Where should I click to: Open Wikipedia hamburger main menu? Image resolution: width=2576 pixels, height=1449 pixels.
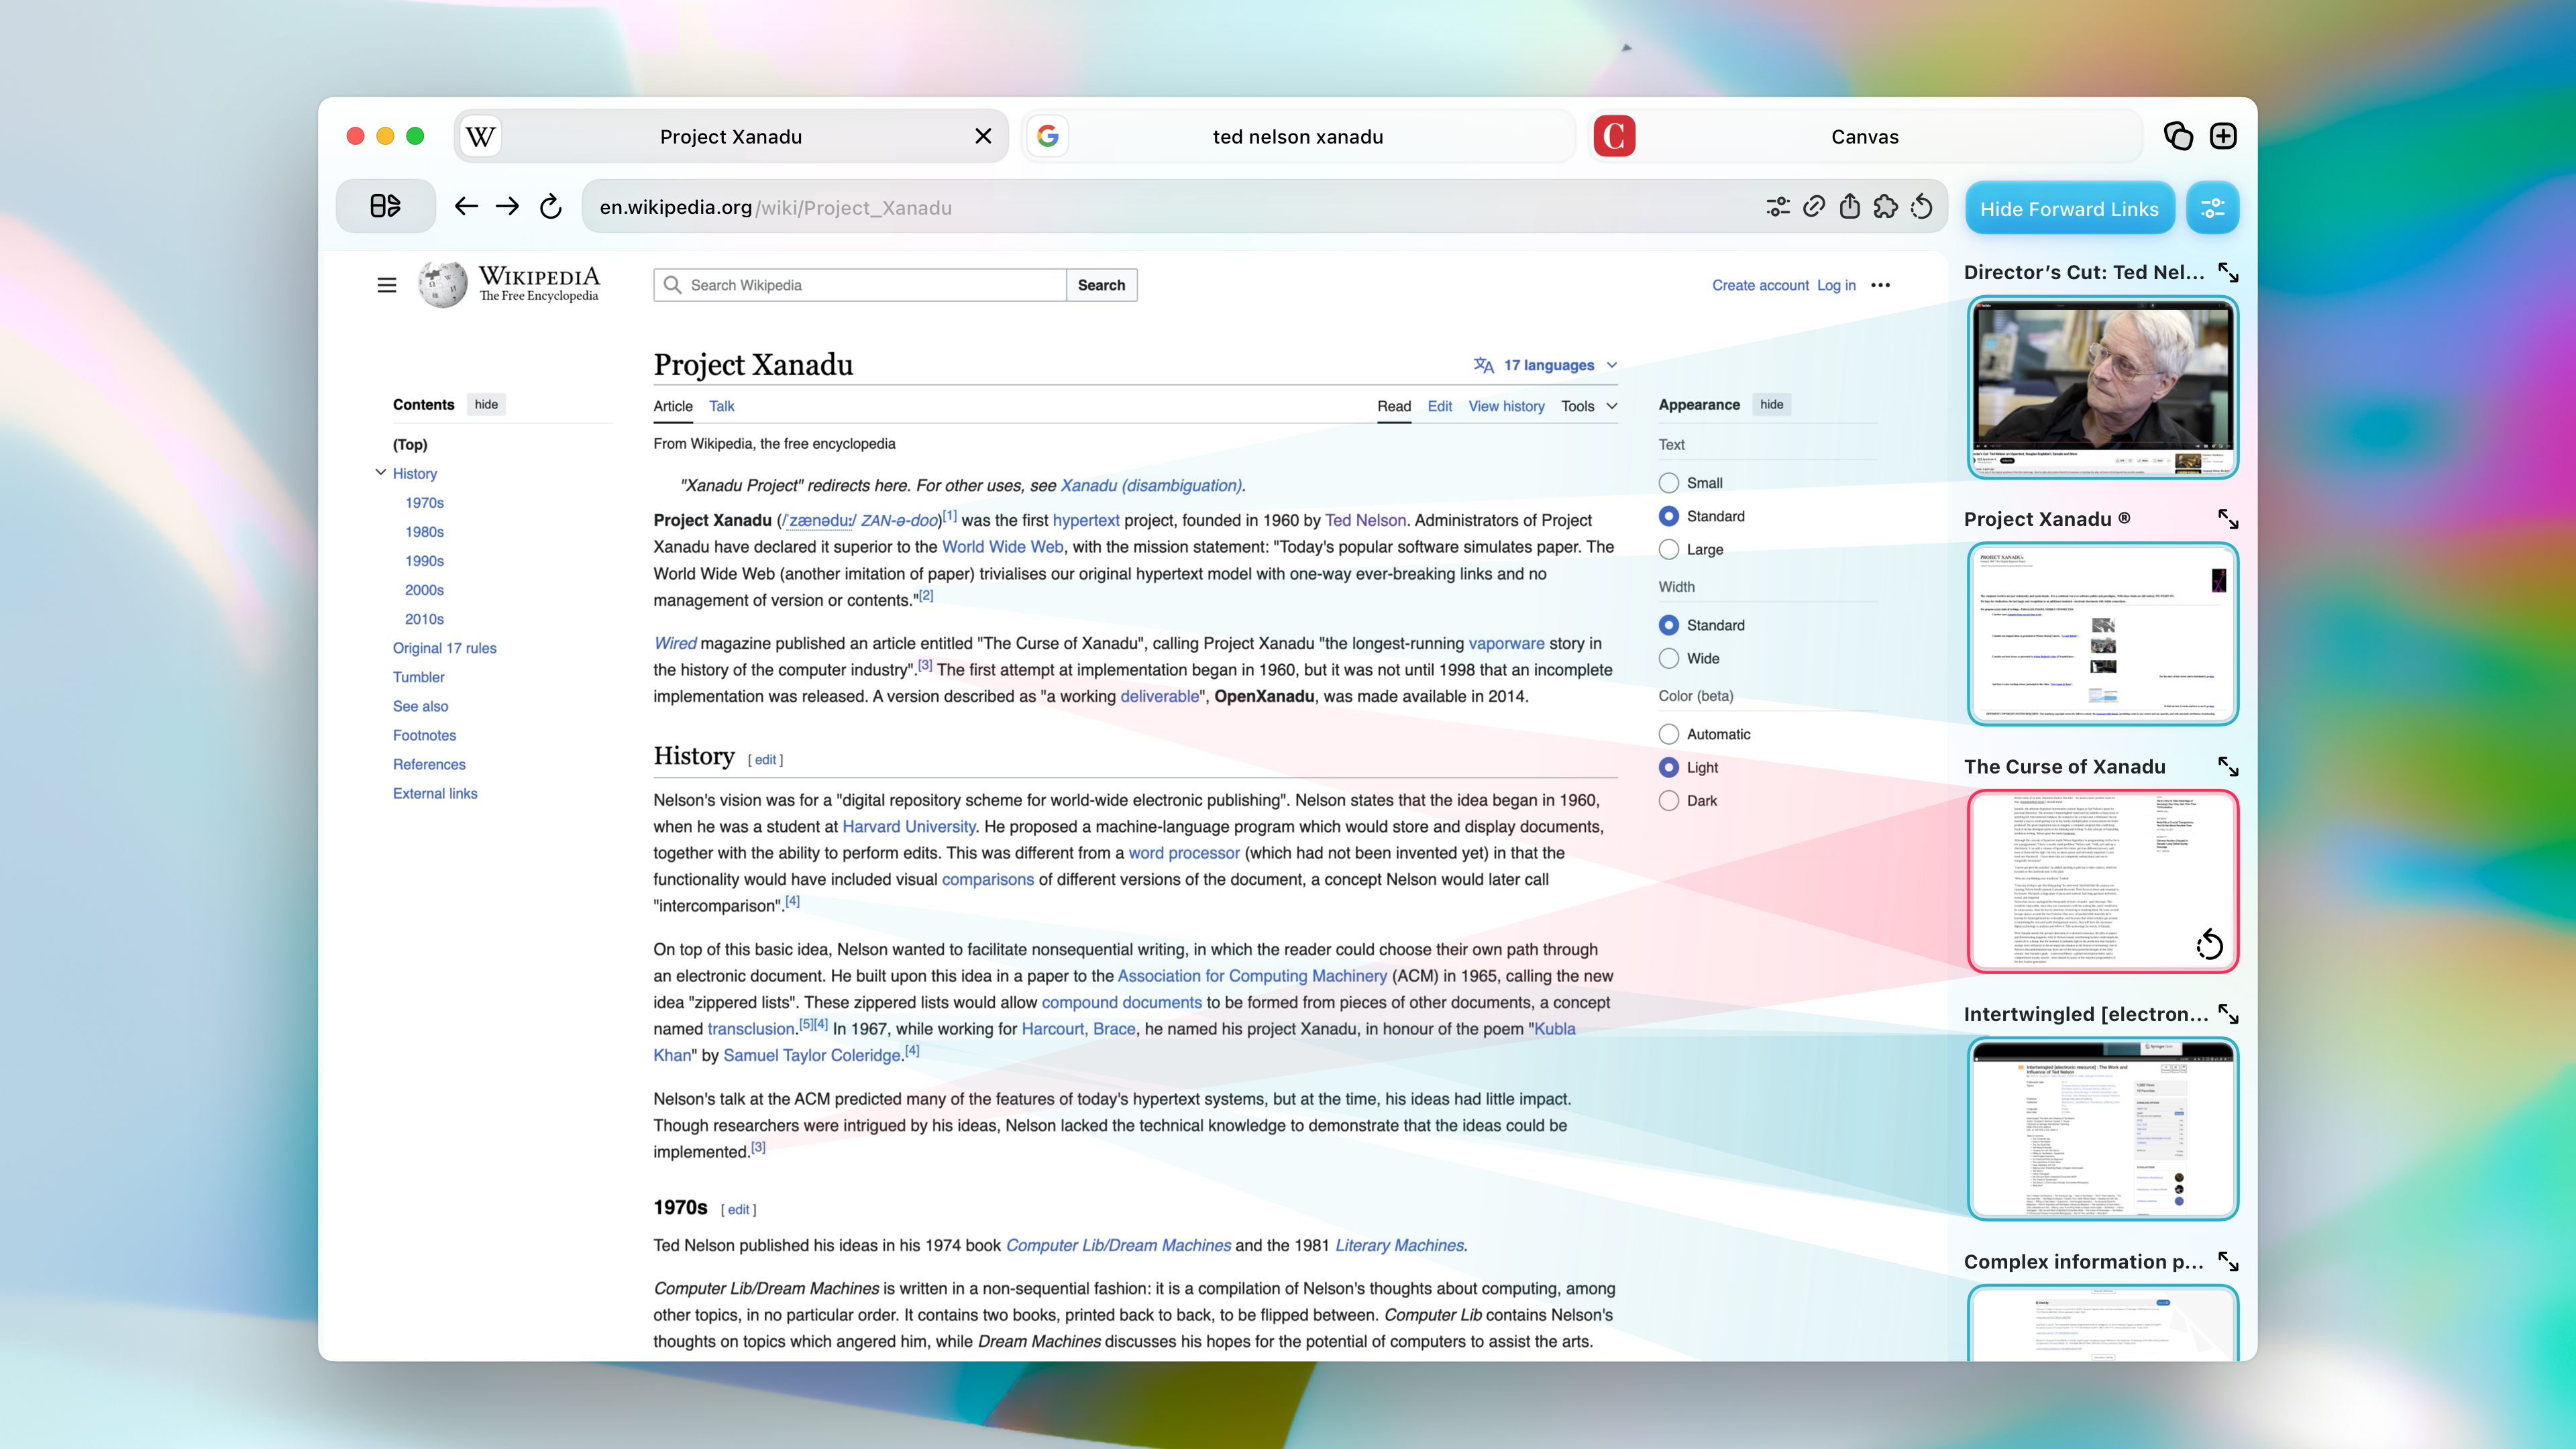(386, 285)
